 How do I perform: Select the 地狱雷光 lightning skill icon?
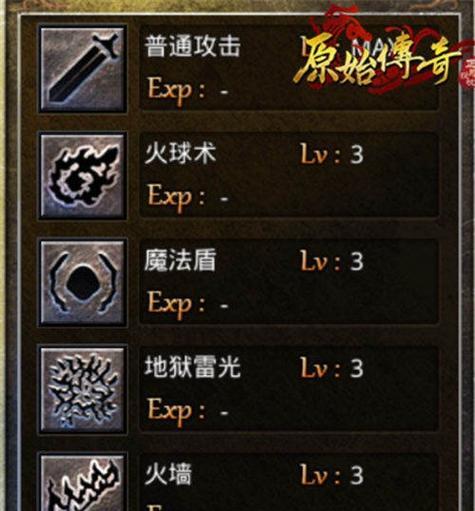(83, 390)
